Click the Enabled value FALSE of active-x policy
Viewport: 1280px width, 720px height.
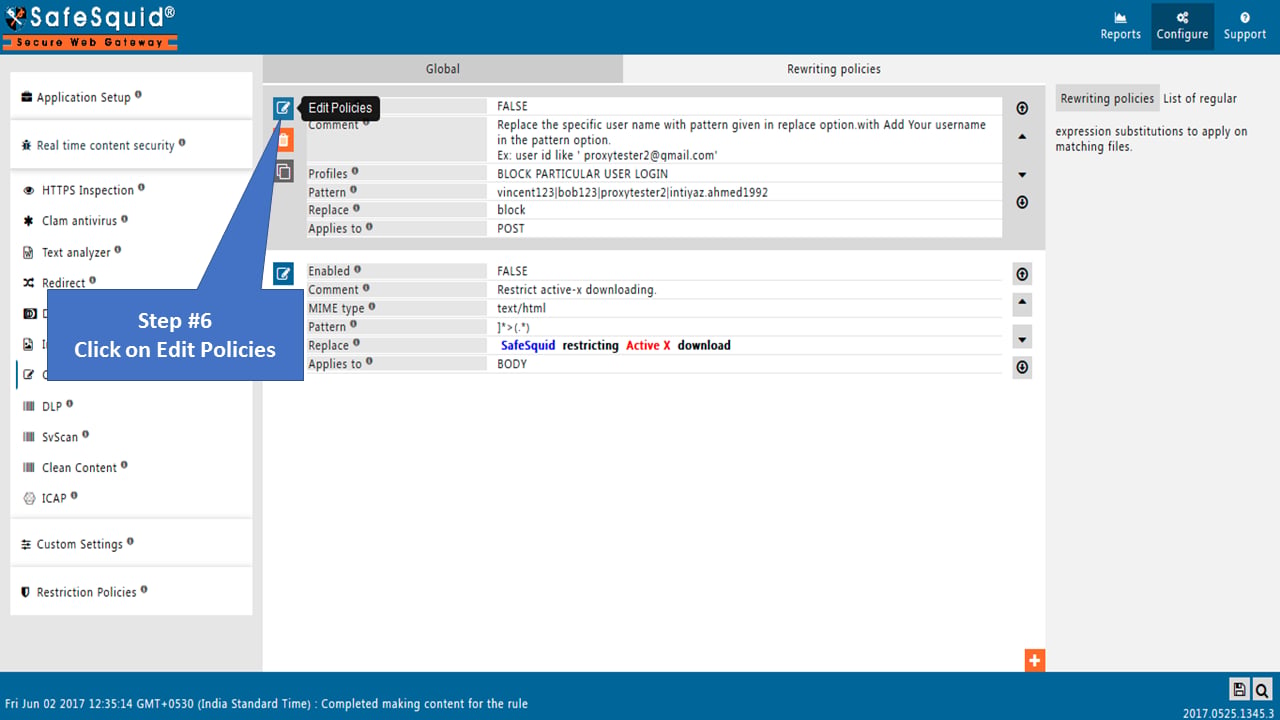[512, 271]
